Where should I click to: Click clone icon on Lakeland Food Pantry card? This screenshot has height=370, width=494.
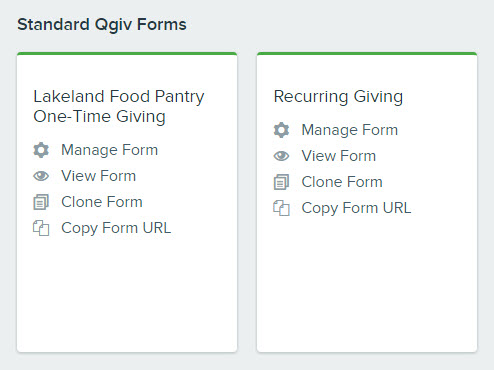pyautogui.click(x=41, y=202)
